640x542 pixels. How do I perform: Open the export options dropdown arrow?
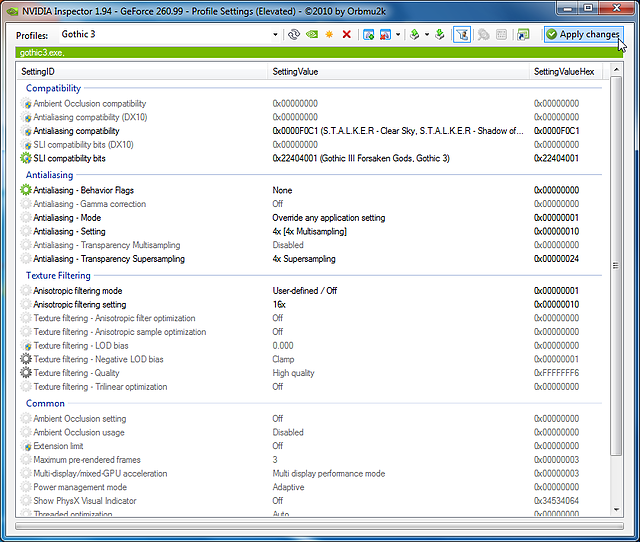pos(427,35)
